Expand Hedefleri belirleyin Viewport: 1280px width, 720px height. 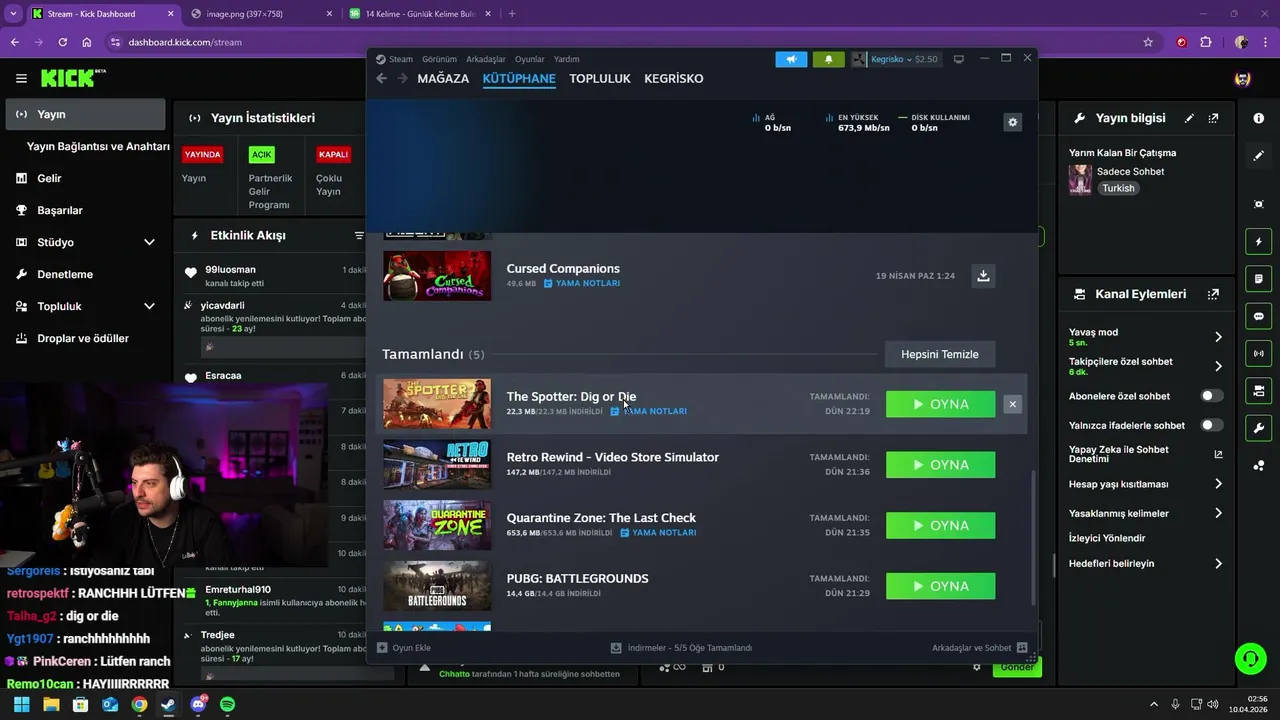(x=1218, y=564)
